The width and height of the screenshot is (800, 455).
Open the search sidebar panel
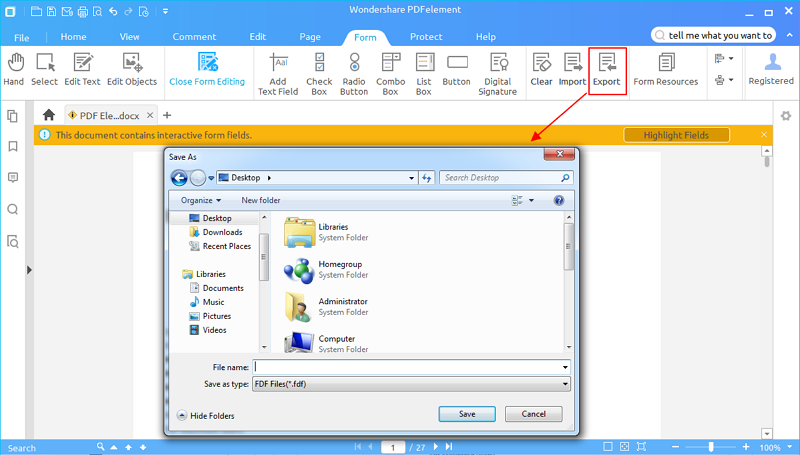pos(13,209)
